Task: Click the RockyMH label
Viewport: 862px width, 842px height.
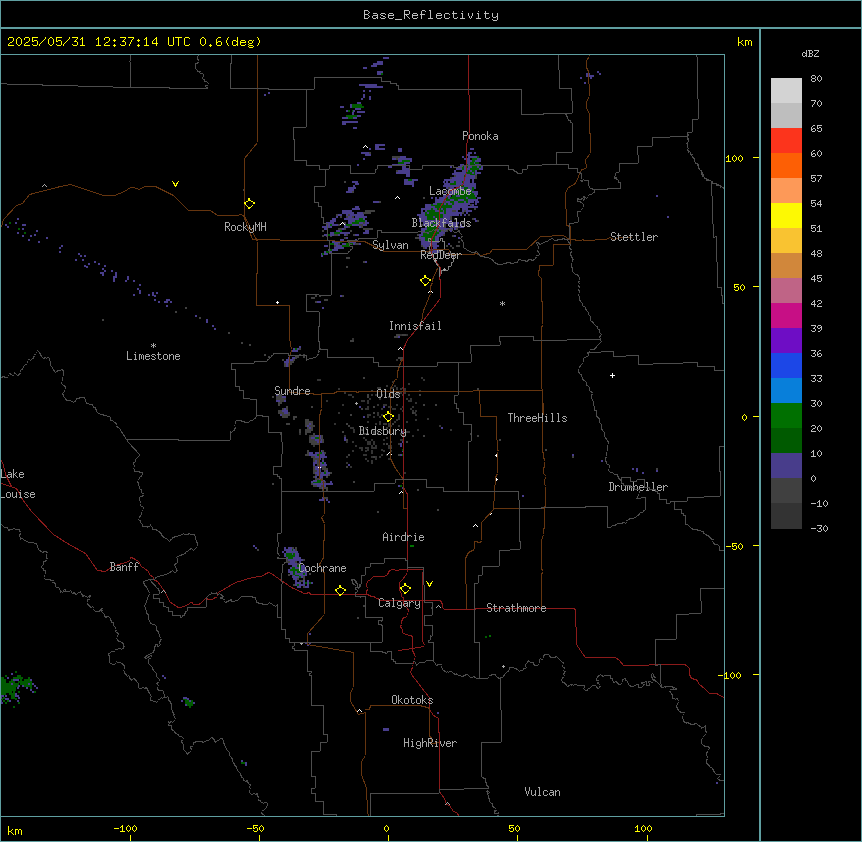Action: (x=245, y=227)
